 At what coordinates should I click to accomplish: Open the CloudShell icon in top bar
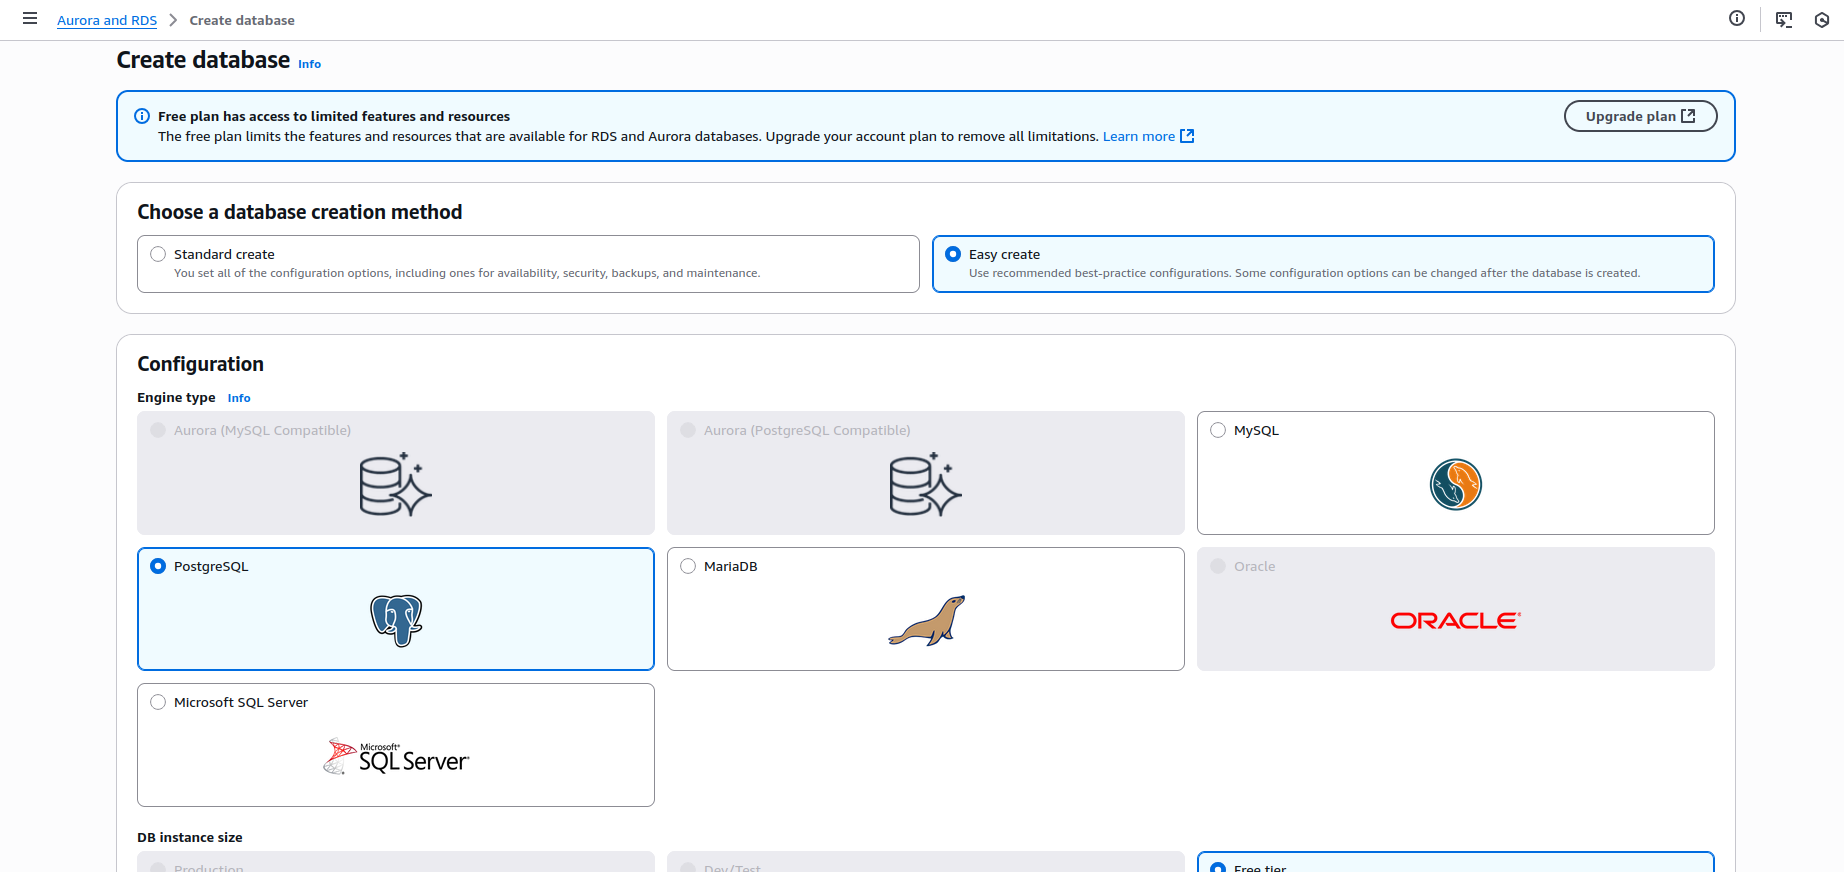click(x=1784, y=19)
